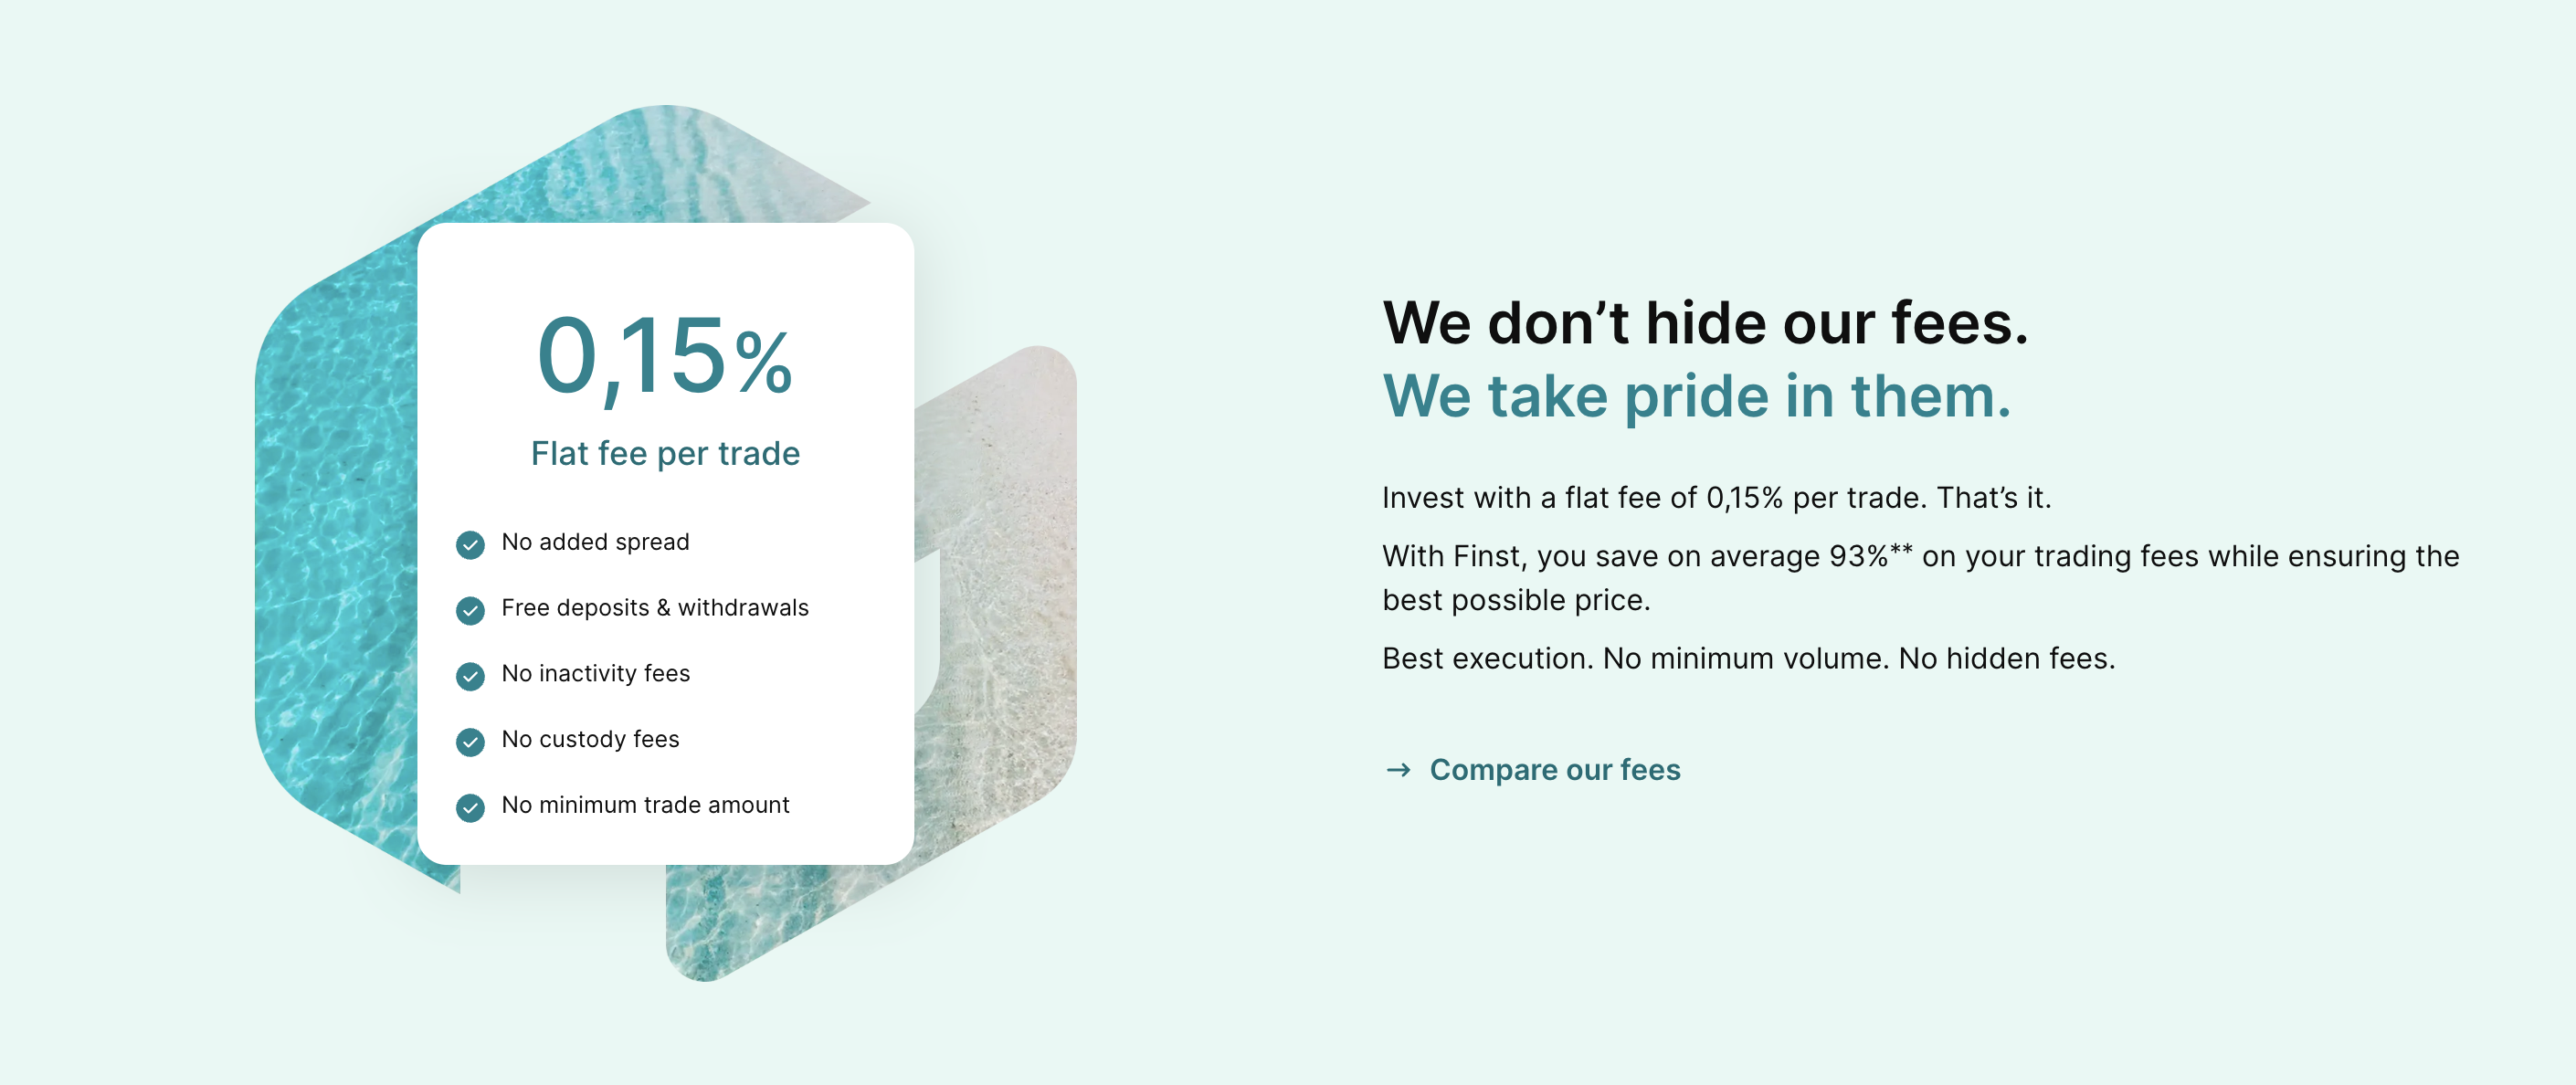This screenshot has width=2576, height=1085.
Task: Click the We don't hide our fees heading
Action: (1705, 323)
